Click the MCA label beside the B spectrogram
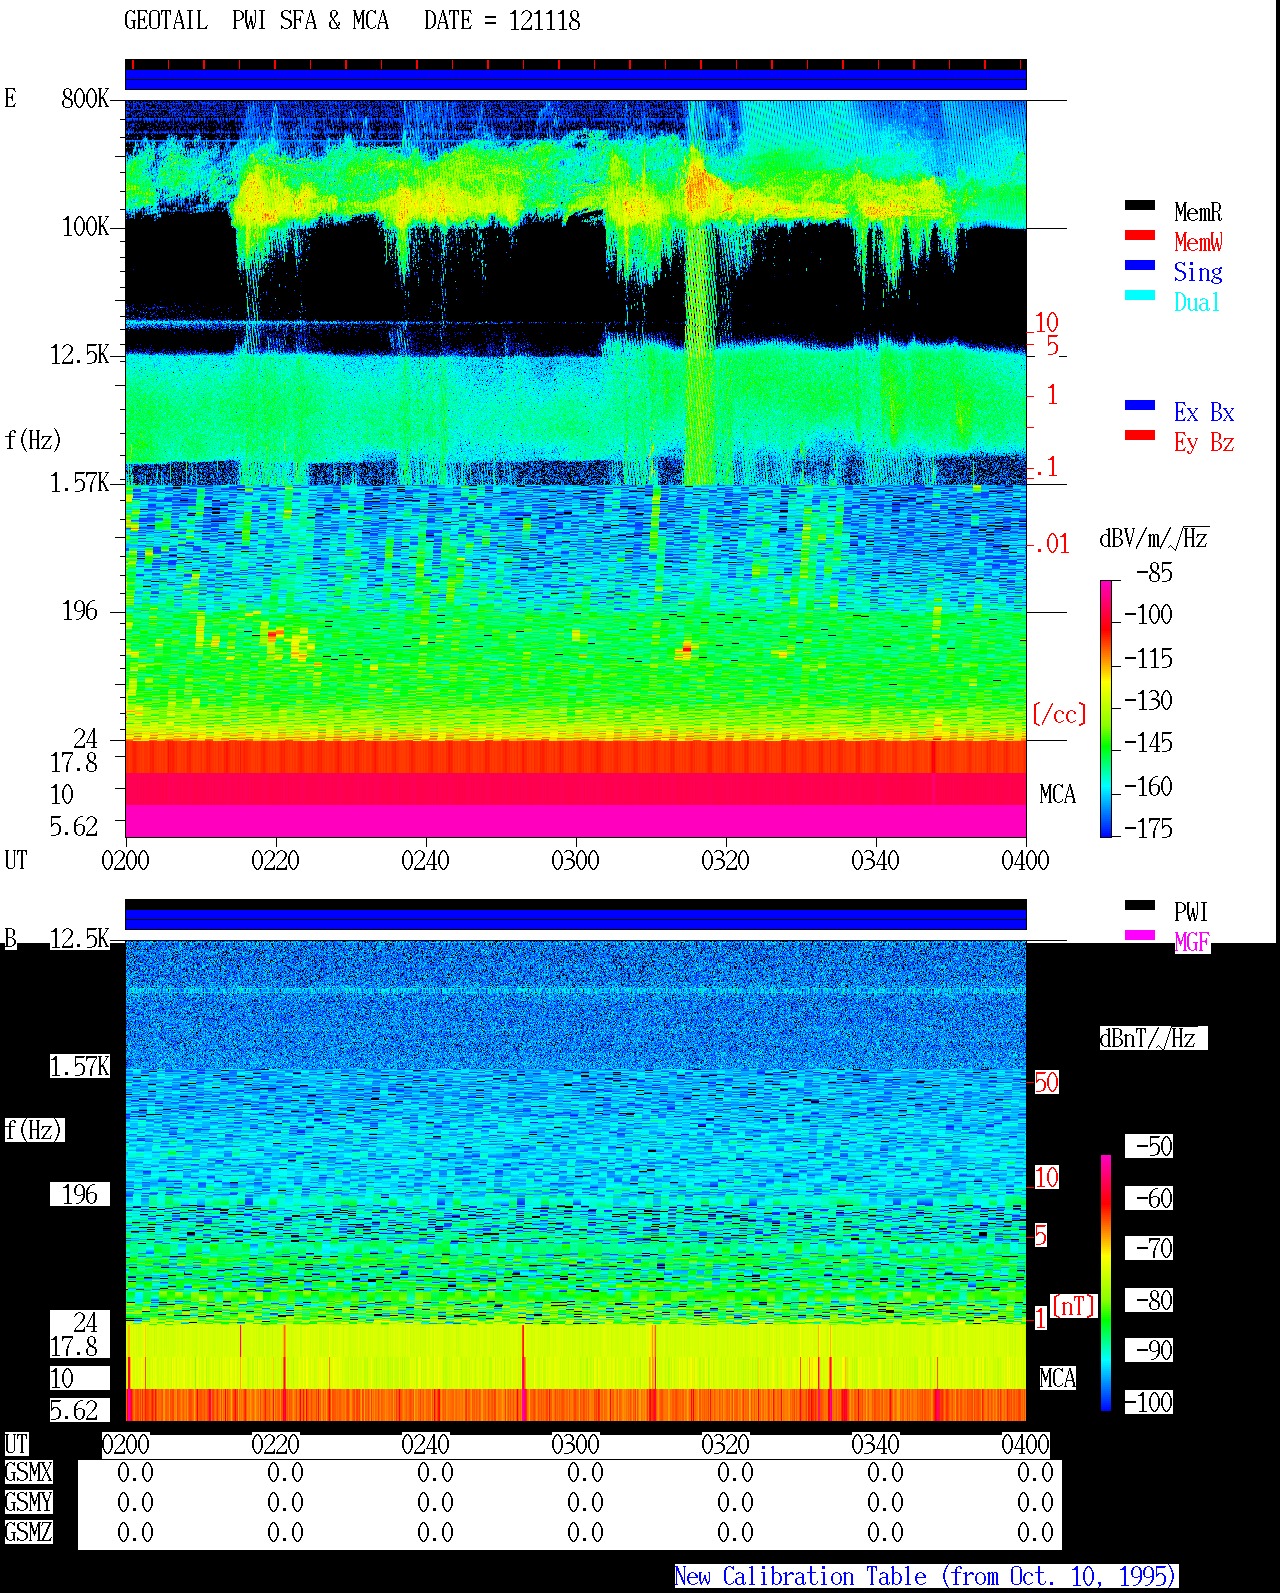Screen dimensions: 1280x1593 (x=1058, y=1379)
